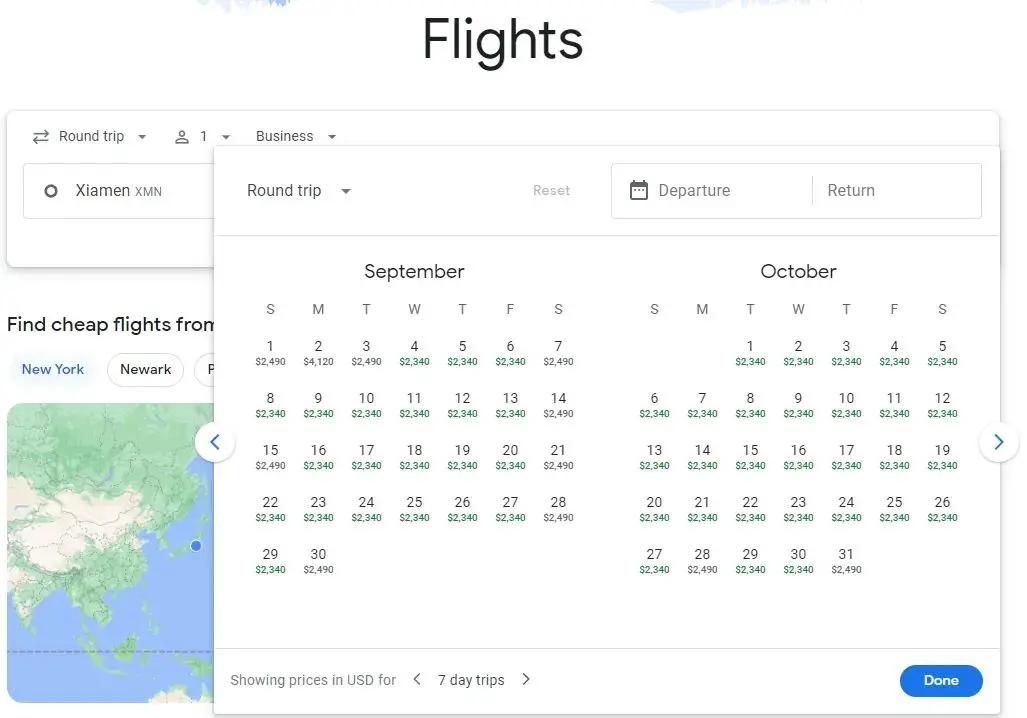Click the Reset button
The width and height of the screenshot is (1027, 718).
pyautogui.click(x=551, y=190)
